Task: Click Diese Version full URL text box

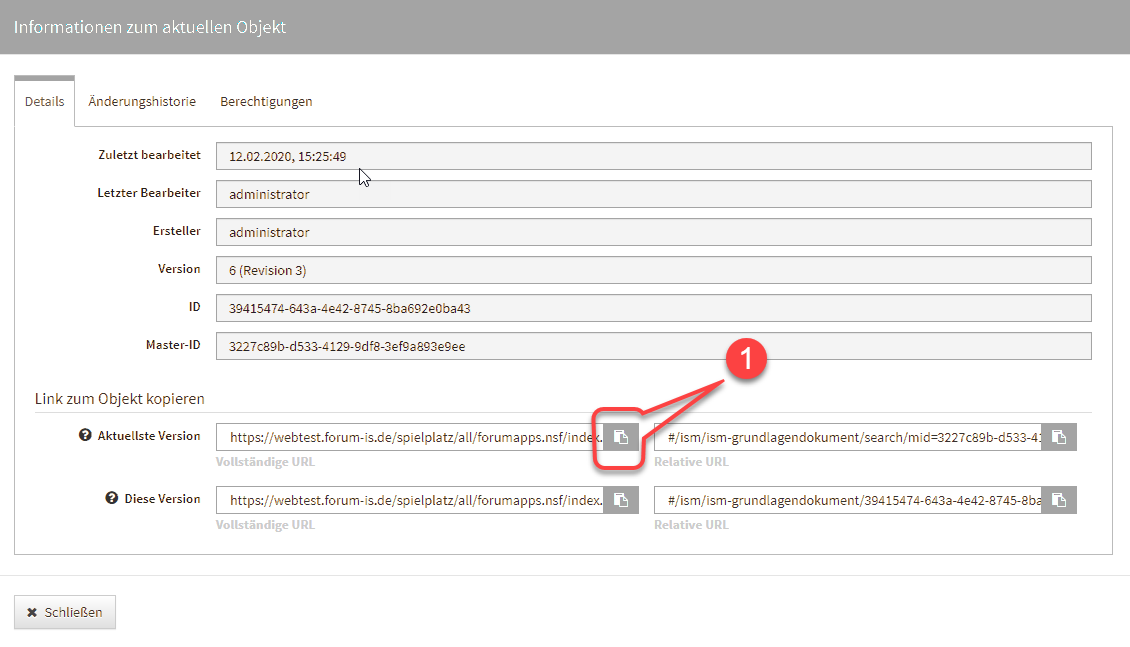Action: (410, 500)
